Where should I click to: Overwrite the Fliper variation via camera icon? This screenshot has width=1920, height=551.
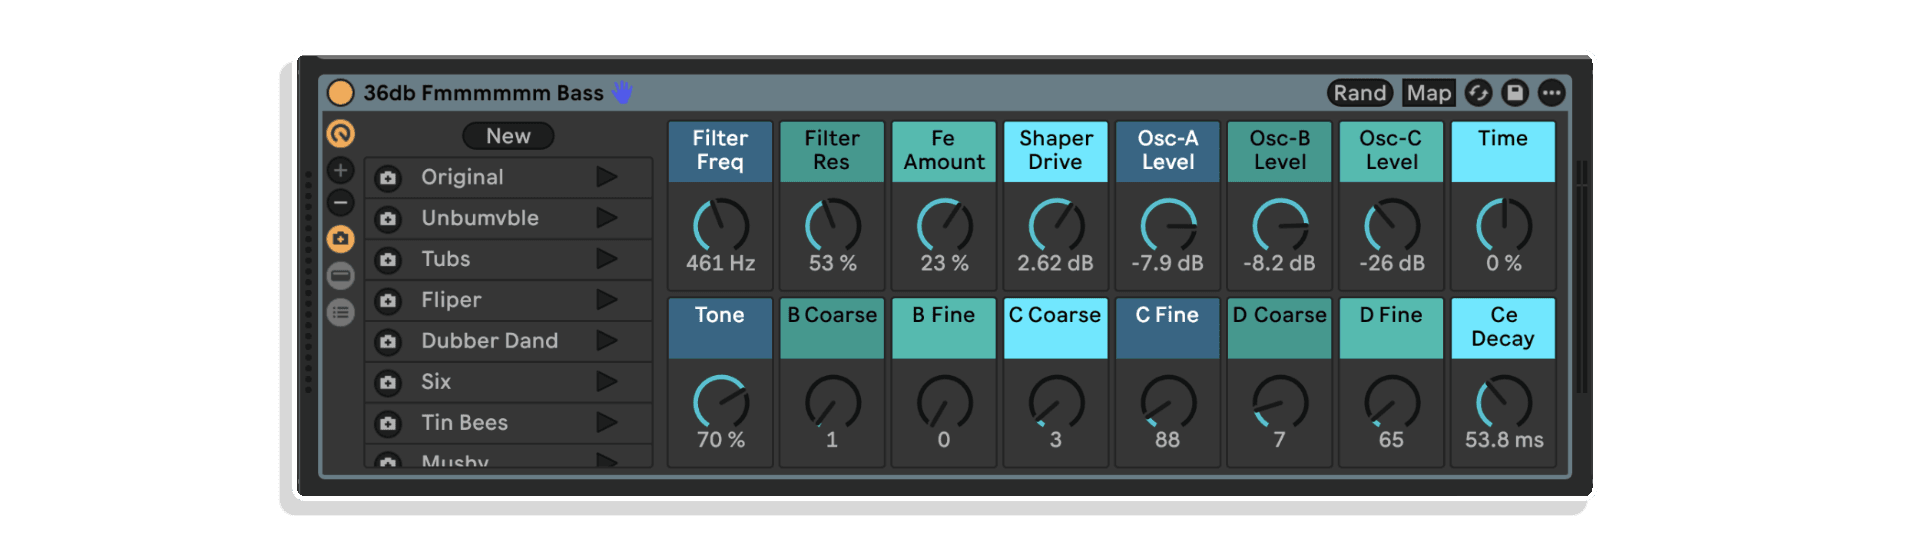[x=388, y=301]
